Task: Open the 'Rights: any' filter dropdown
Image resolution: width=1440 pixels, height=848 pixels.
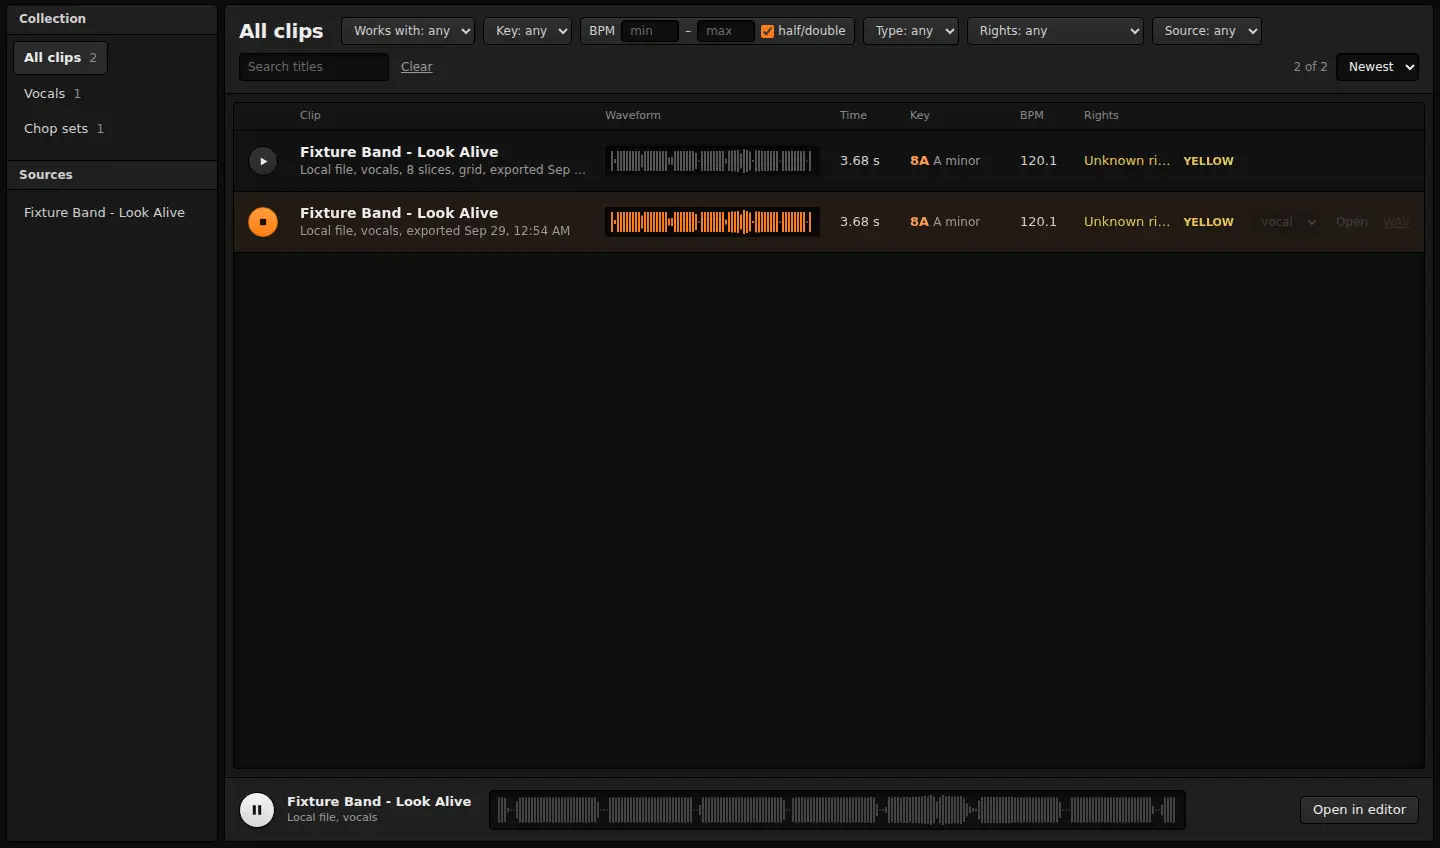Action: tap(1055, 31)
